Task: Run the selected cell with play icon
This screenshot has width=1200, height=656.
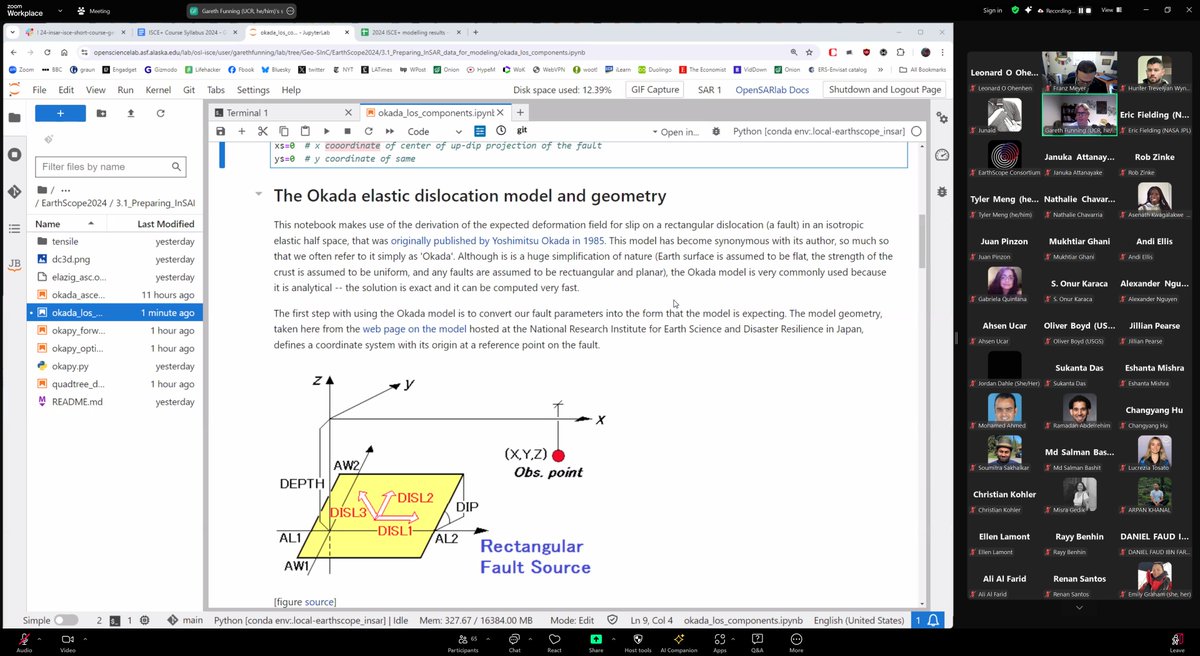Action: [x=326, y=131]
